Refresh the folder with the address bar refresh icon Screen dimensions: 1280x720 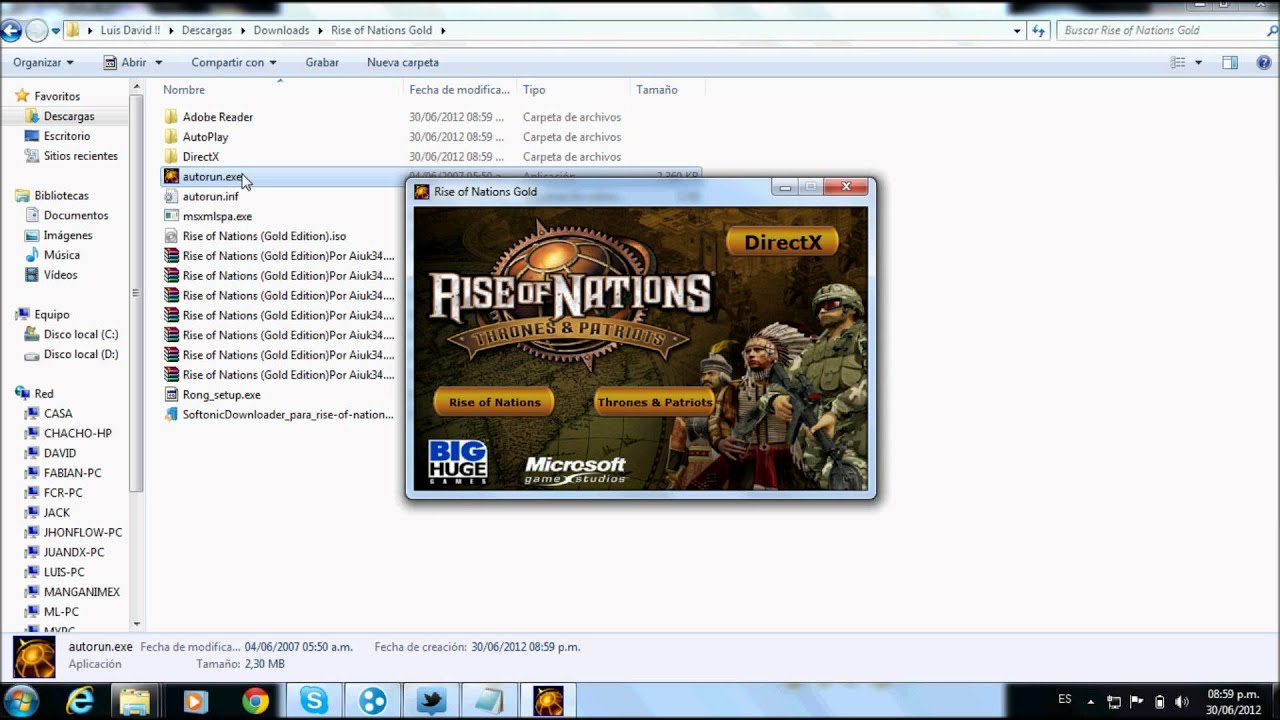click(1039, 30)
